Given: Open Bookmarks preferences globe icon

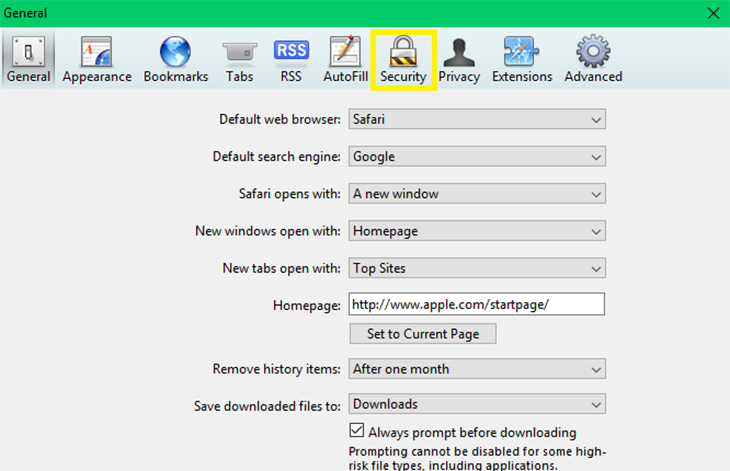Looking at the screenshot, I should 176,51.
